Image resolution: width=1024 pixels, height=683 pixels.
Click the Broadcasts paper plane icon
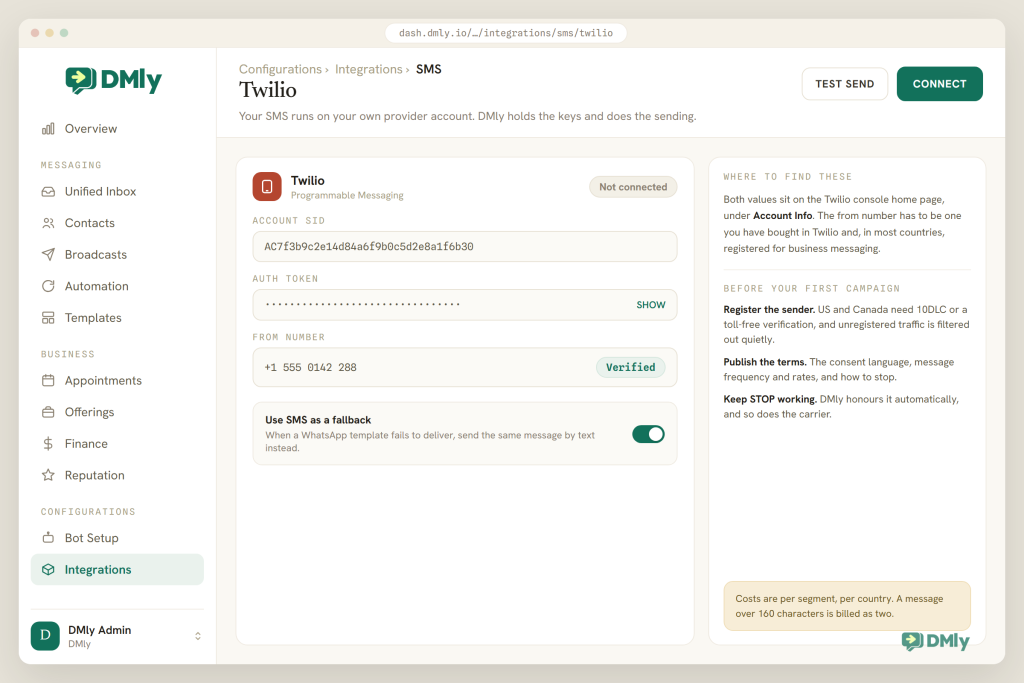point(48,255)
